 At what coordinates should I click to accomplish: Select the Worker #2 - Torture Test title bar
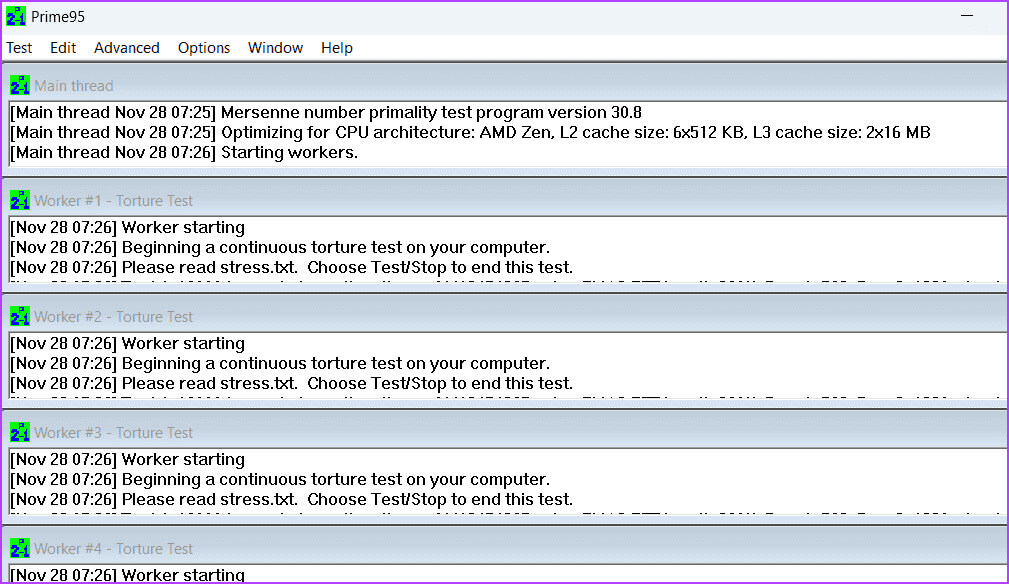[x=500, y=317]
